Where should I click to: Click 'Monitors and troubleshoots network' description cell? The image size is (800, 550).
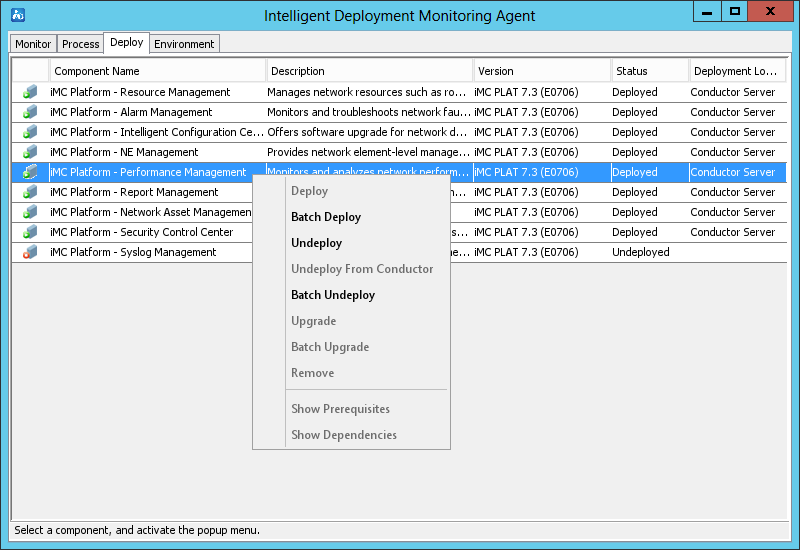coord(369,112)
